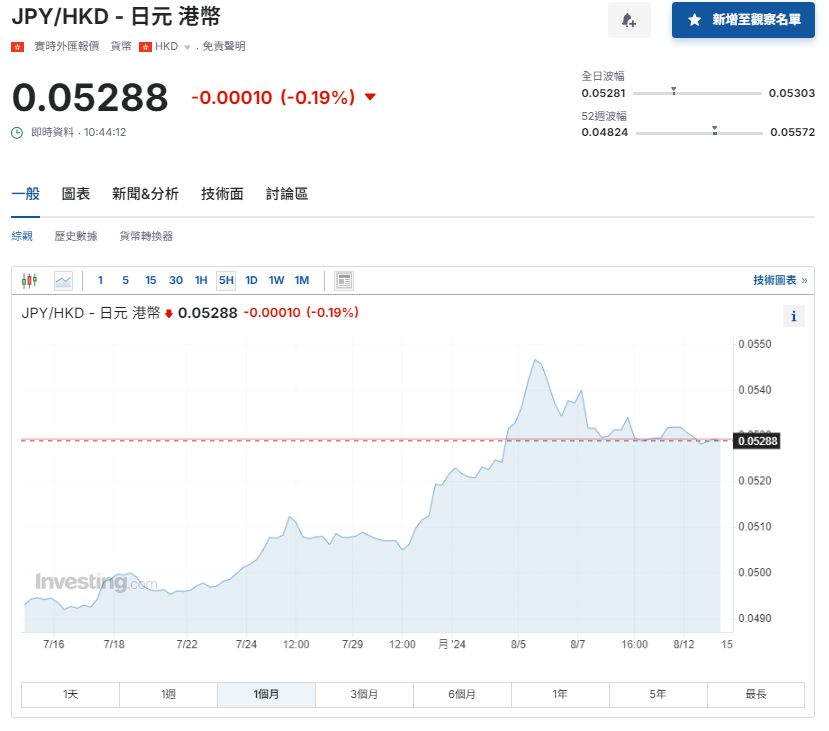Click the 52週波幅 range slider marker
829x731 pixels.
click(x=714, y=130)
